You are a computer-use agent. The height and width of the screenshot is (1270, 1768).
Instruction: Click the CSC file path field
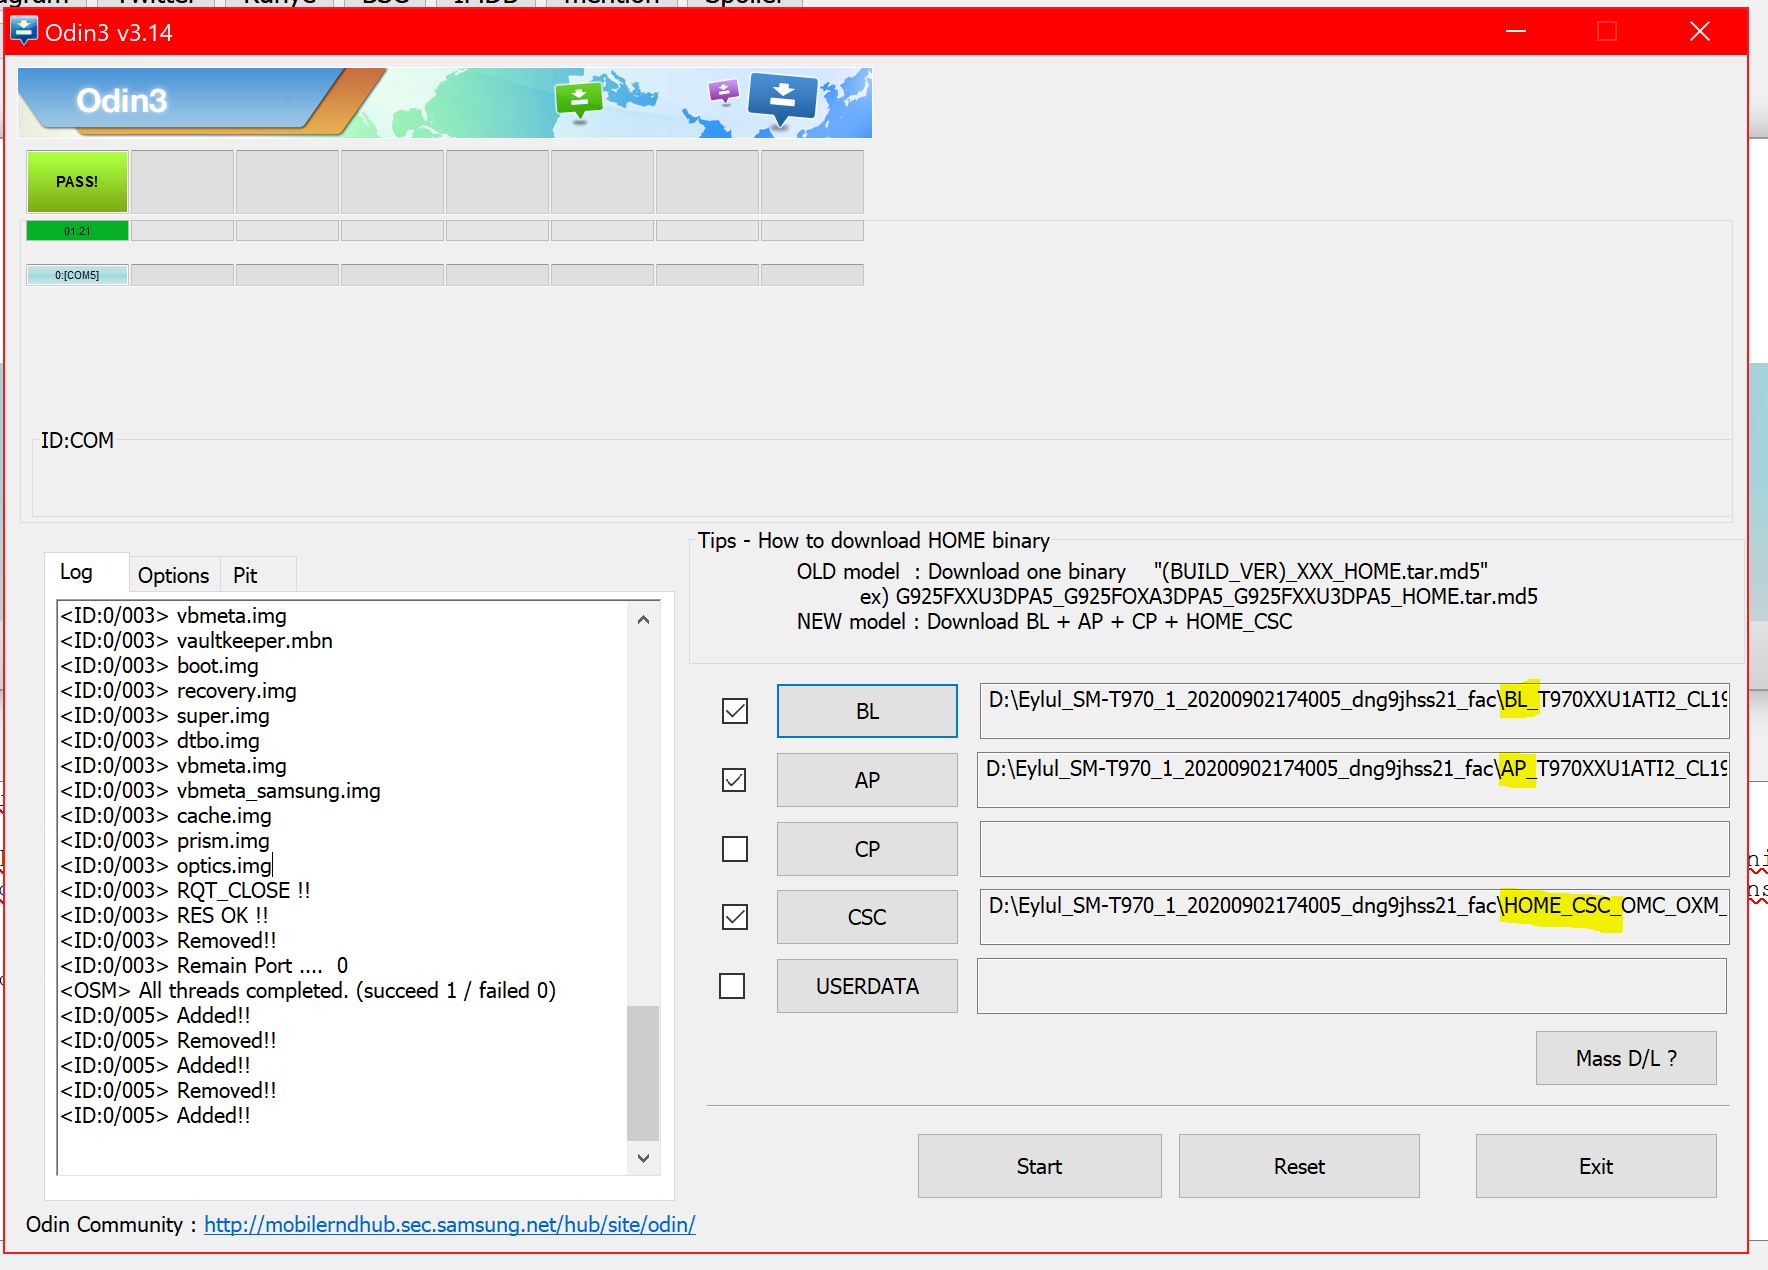coord(1355,917)
